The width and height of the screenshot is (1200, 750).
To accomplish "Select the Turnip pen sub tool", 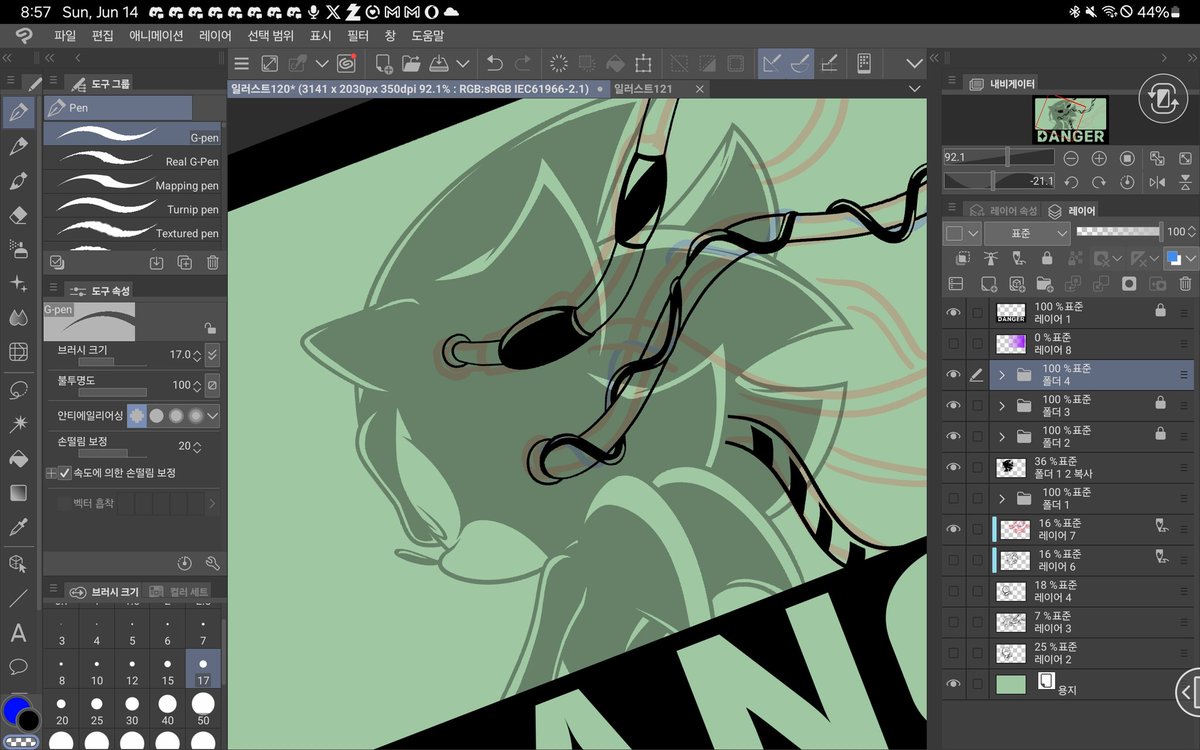I will (x=133, y=208).
